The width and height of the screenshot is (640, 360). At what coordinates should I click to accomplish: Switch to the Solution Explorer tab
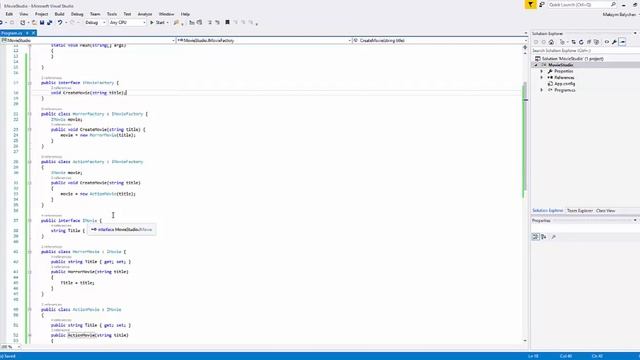click(547, 211)
